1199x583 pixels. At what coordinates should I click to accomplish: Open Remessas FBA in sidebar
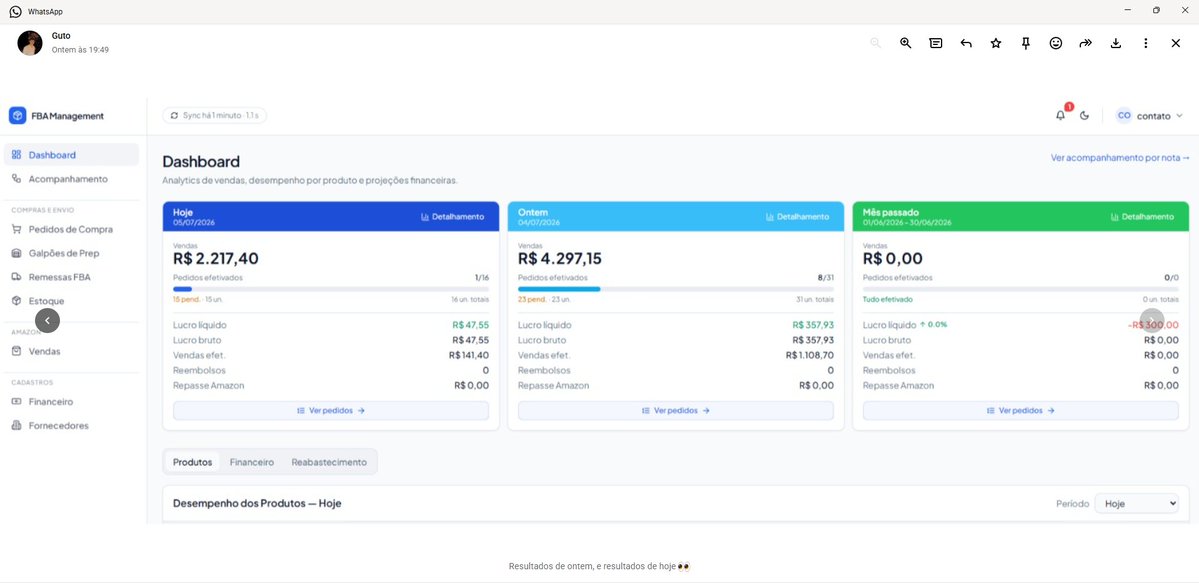point(71,277)
